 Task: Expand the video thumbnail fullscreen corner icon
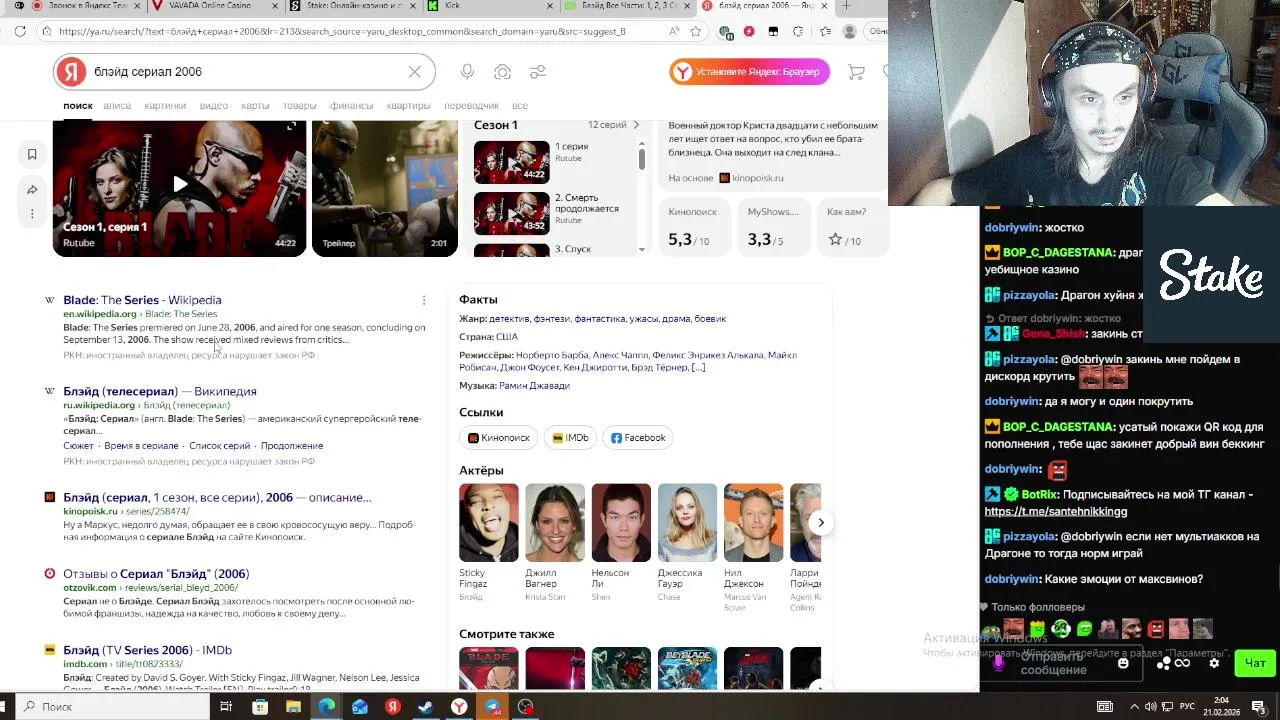(x=291, y=127)
